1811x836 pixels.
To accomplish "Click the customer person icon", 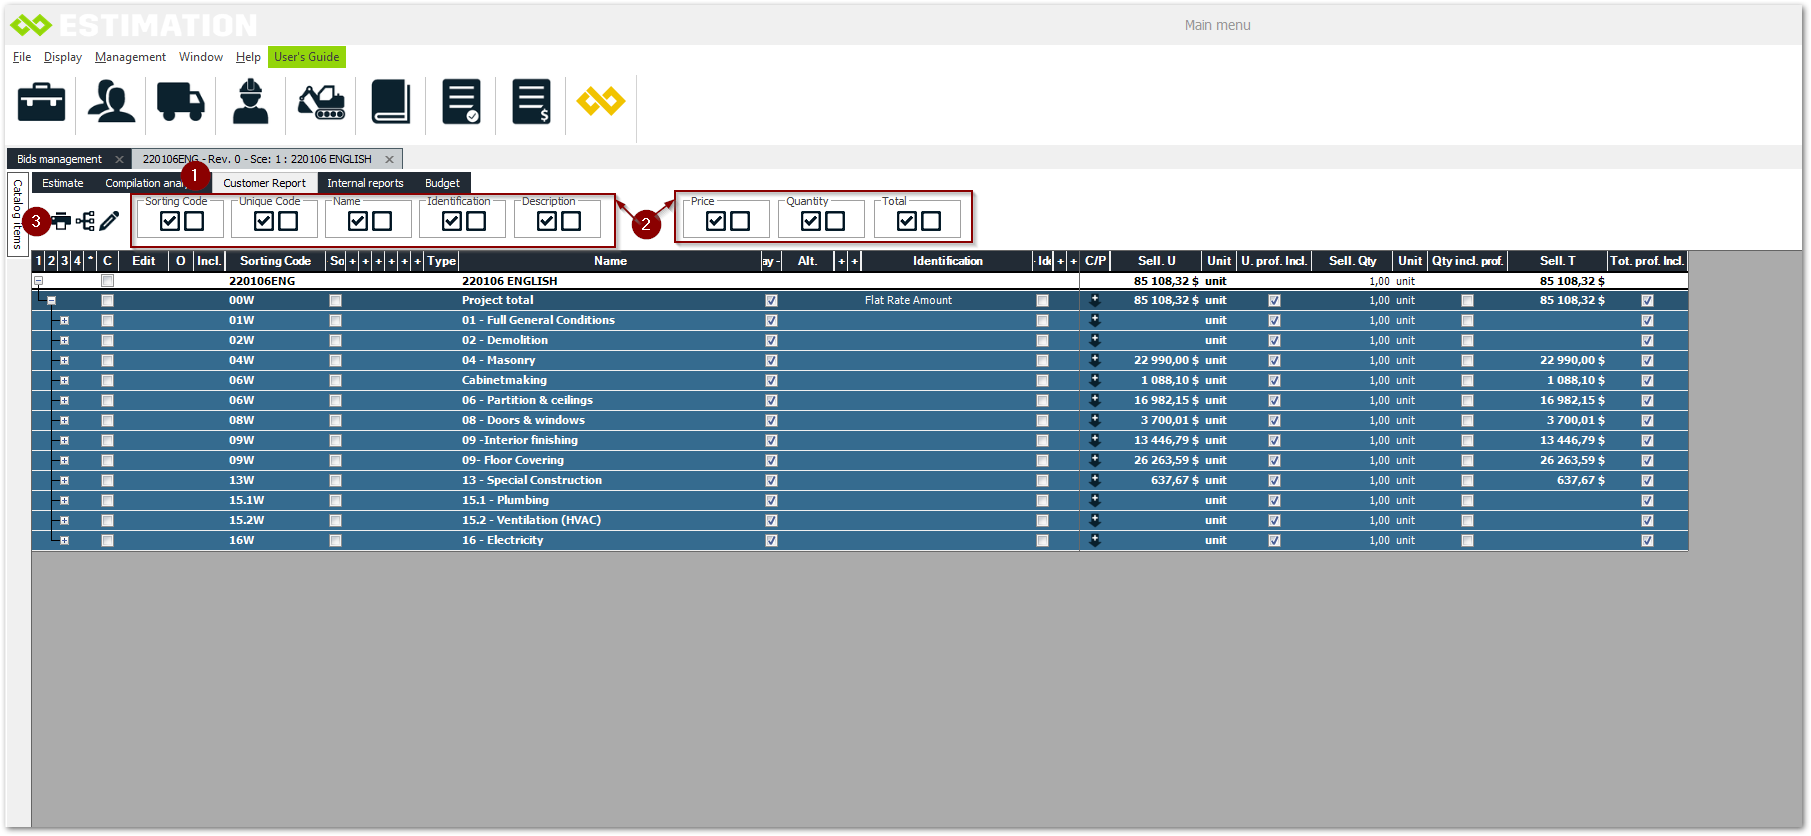I will pyautogui.click(x=111, y=102).
